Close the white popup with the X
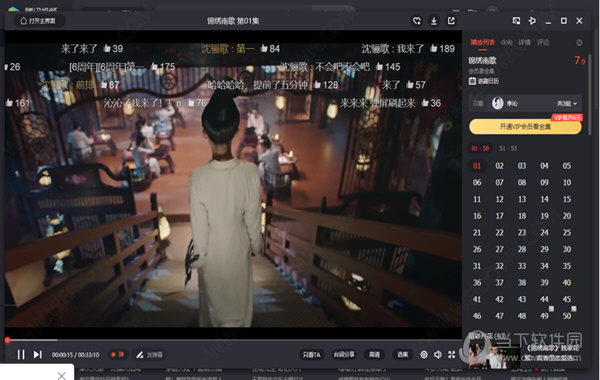 click(x=62, y=375)
